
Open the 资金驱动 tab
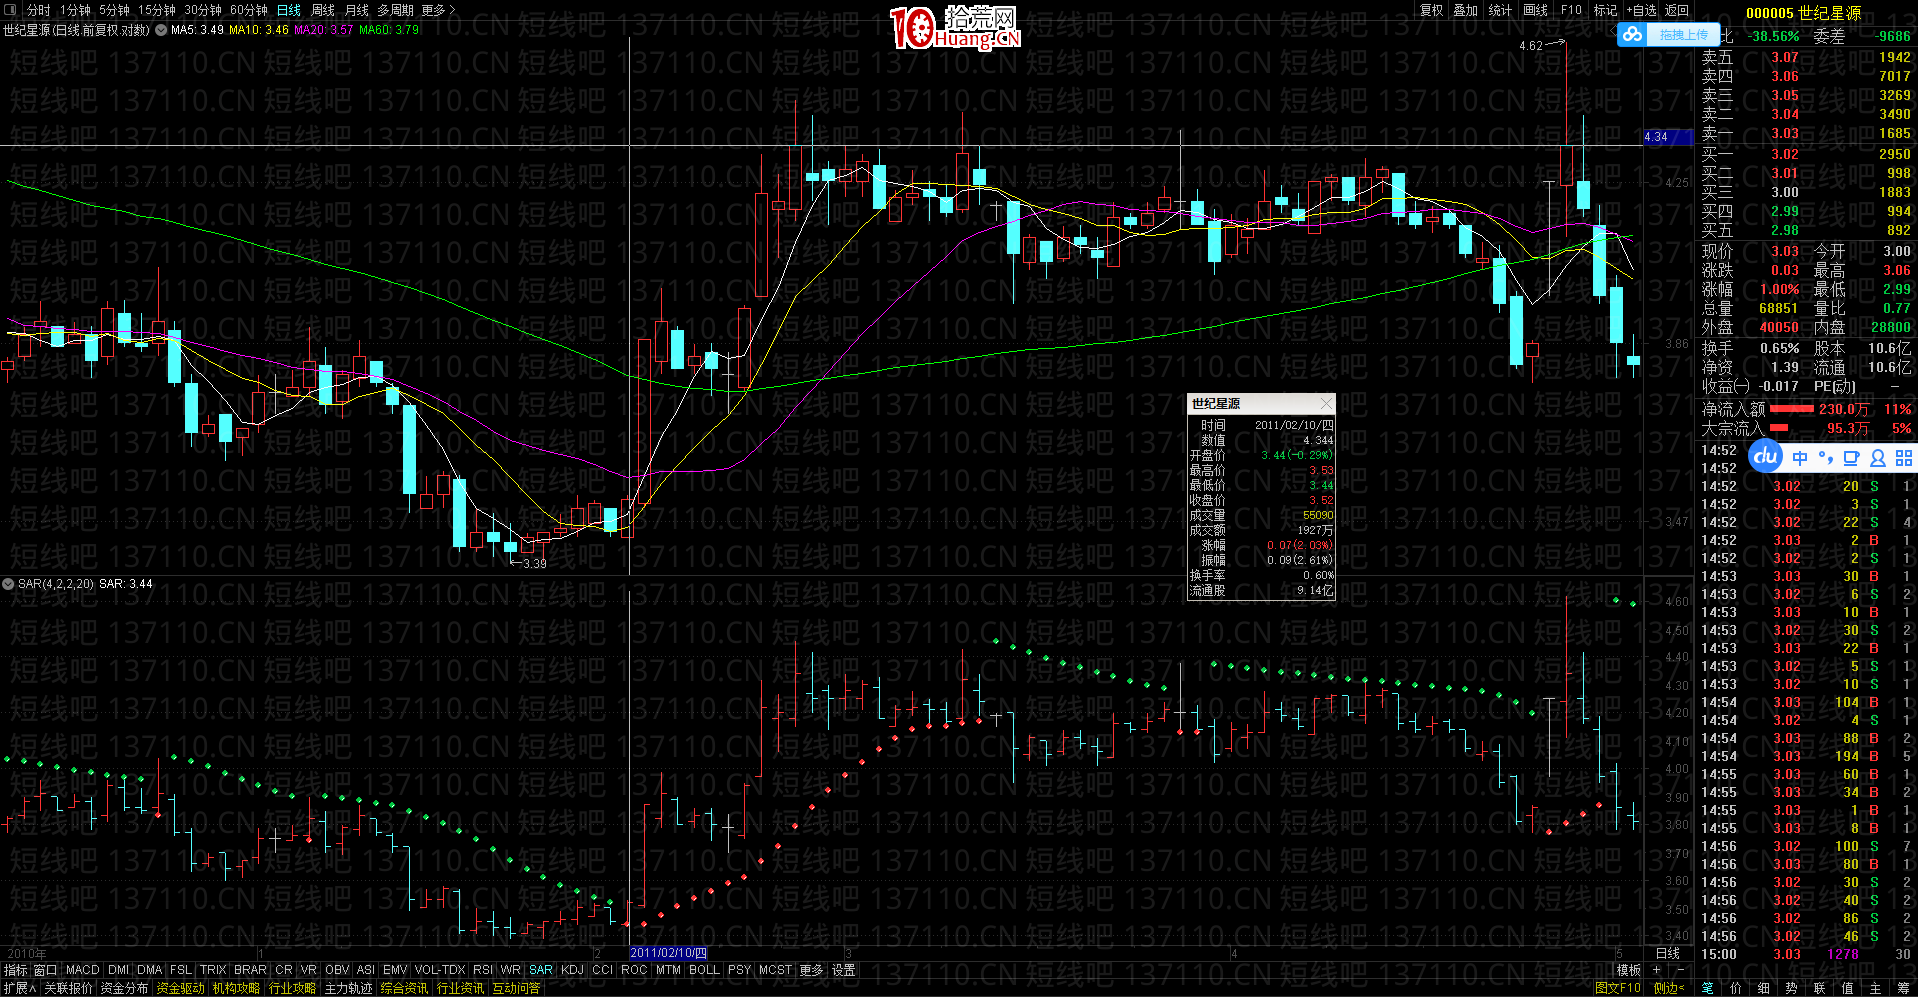pyautogui.click(x=180, y=988)
